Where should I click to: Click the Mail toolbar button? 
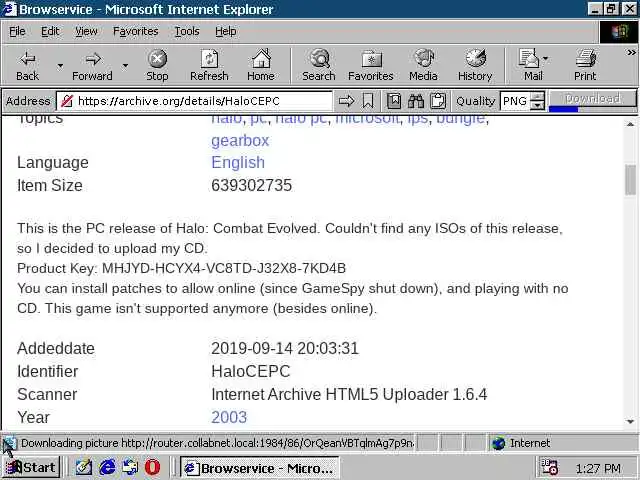530,66
